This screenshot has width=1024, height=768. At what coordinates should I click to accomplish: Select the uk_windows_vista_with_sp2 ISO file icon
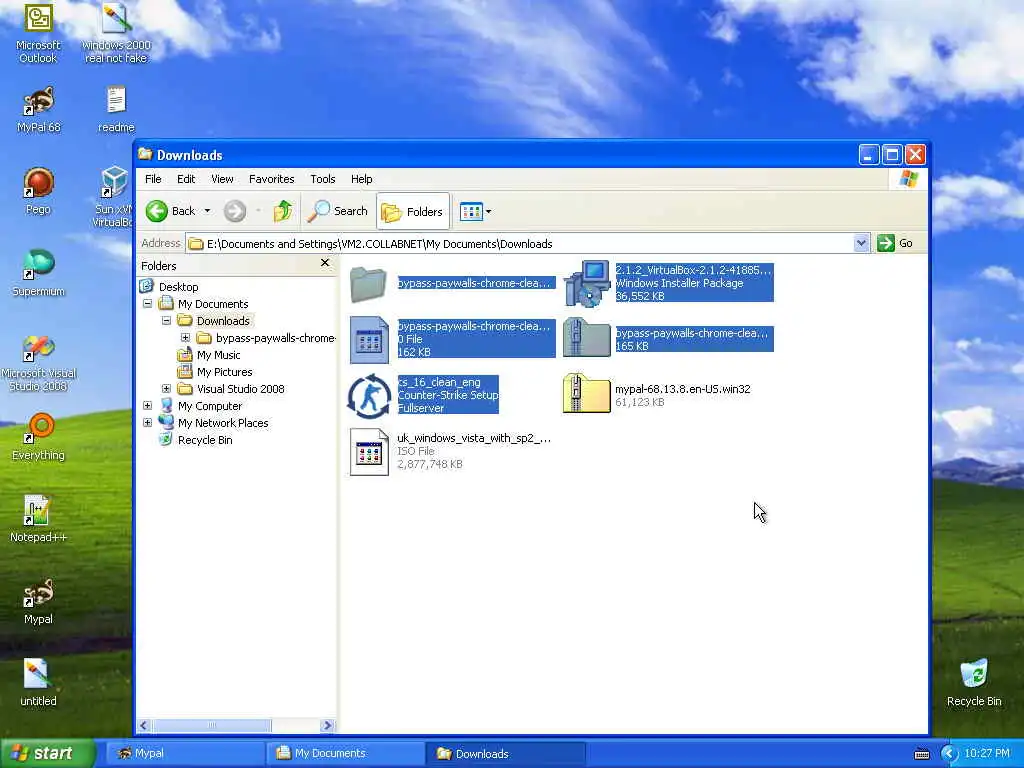tap(369, 451)
